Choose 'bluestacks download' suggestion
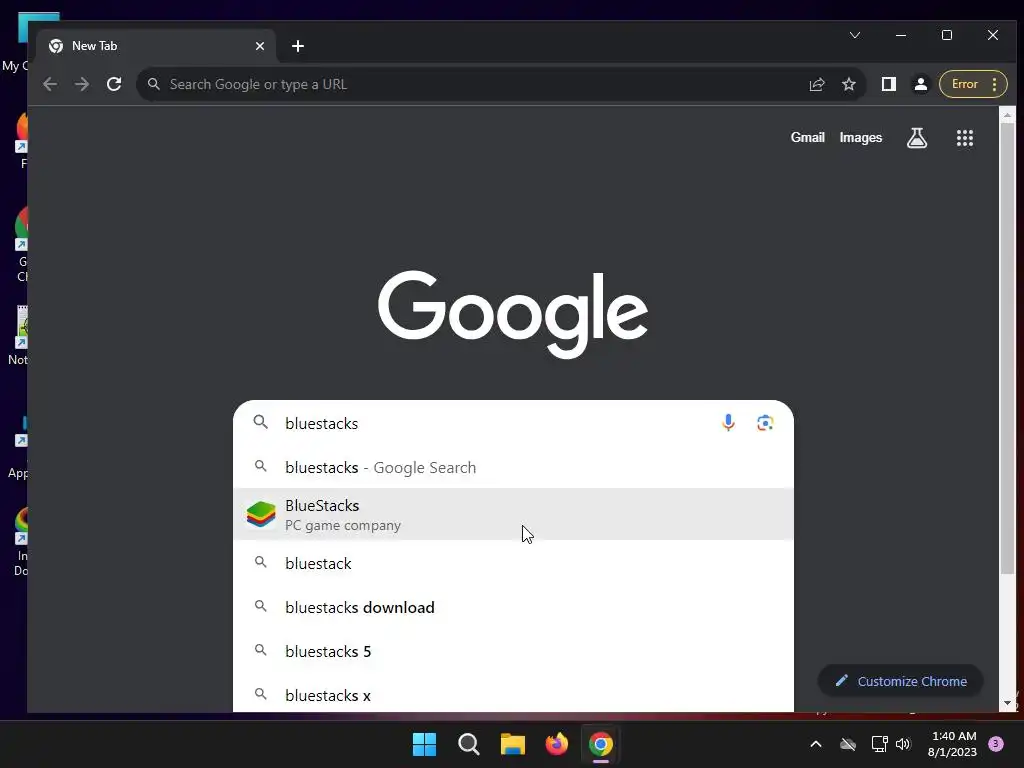The height and width of the screenshot is (768, 1024). (513, 607)
